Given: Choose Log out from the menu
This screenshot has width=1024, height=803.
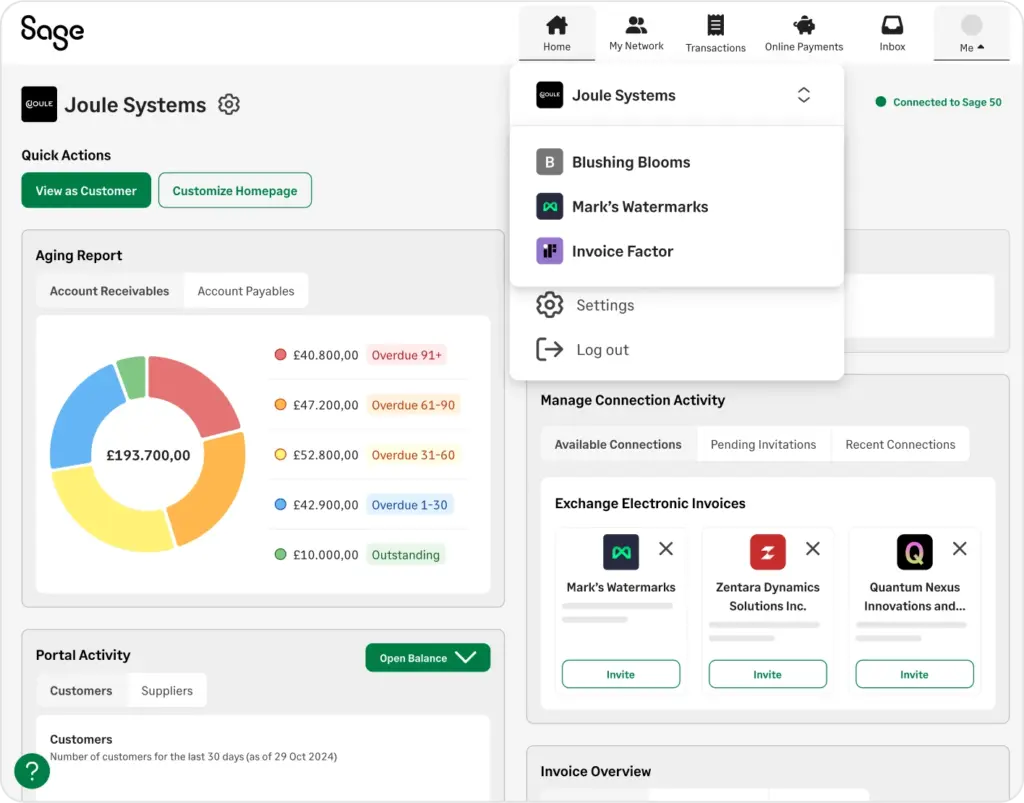Looking at the screenshot, I should click(602, 350).
